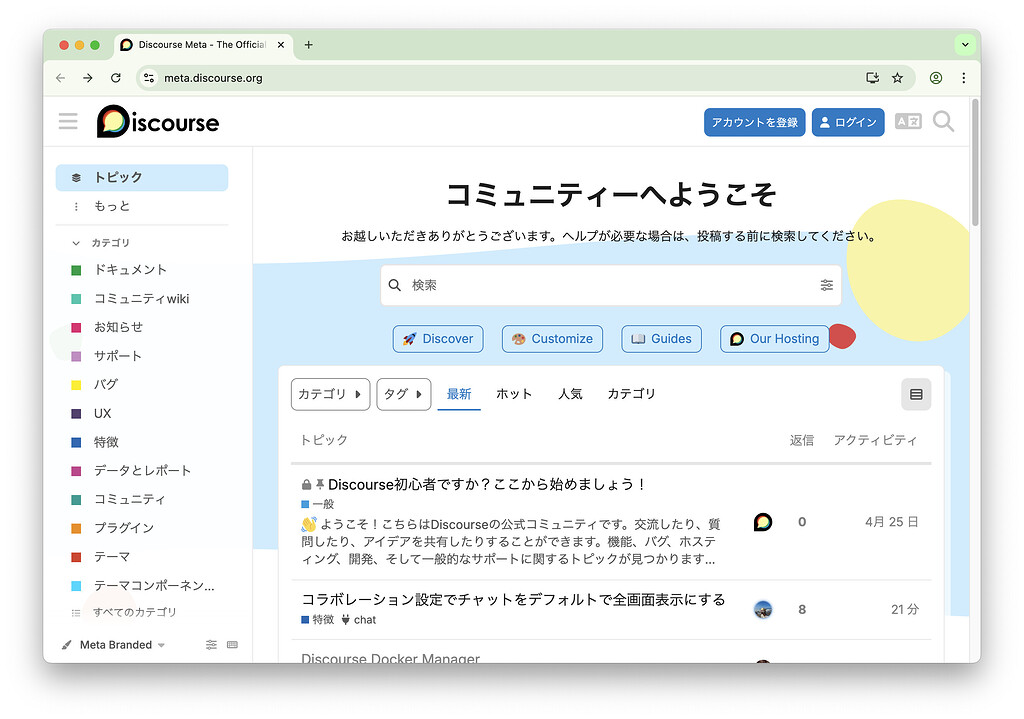The image size is (1024, 719).
Task: Click the アカウントを登録 button
Action: [x=754, y=122]
